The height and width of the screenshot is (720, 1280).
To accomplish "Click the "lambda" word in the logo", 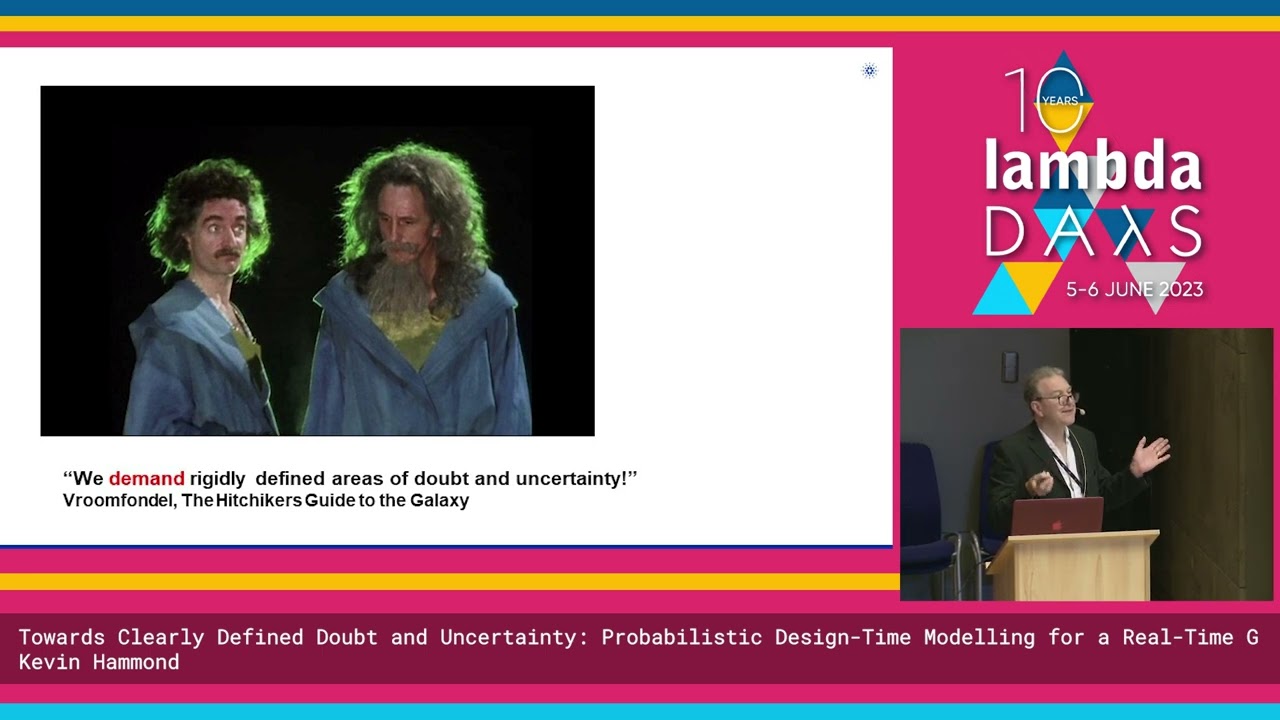I will click(1093, 164).
